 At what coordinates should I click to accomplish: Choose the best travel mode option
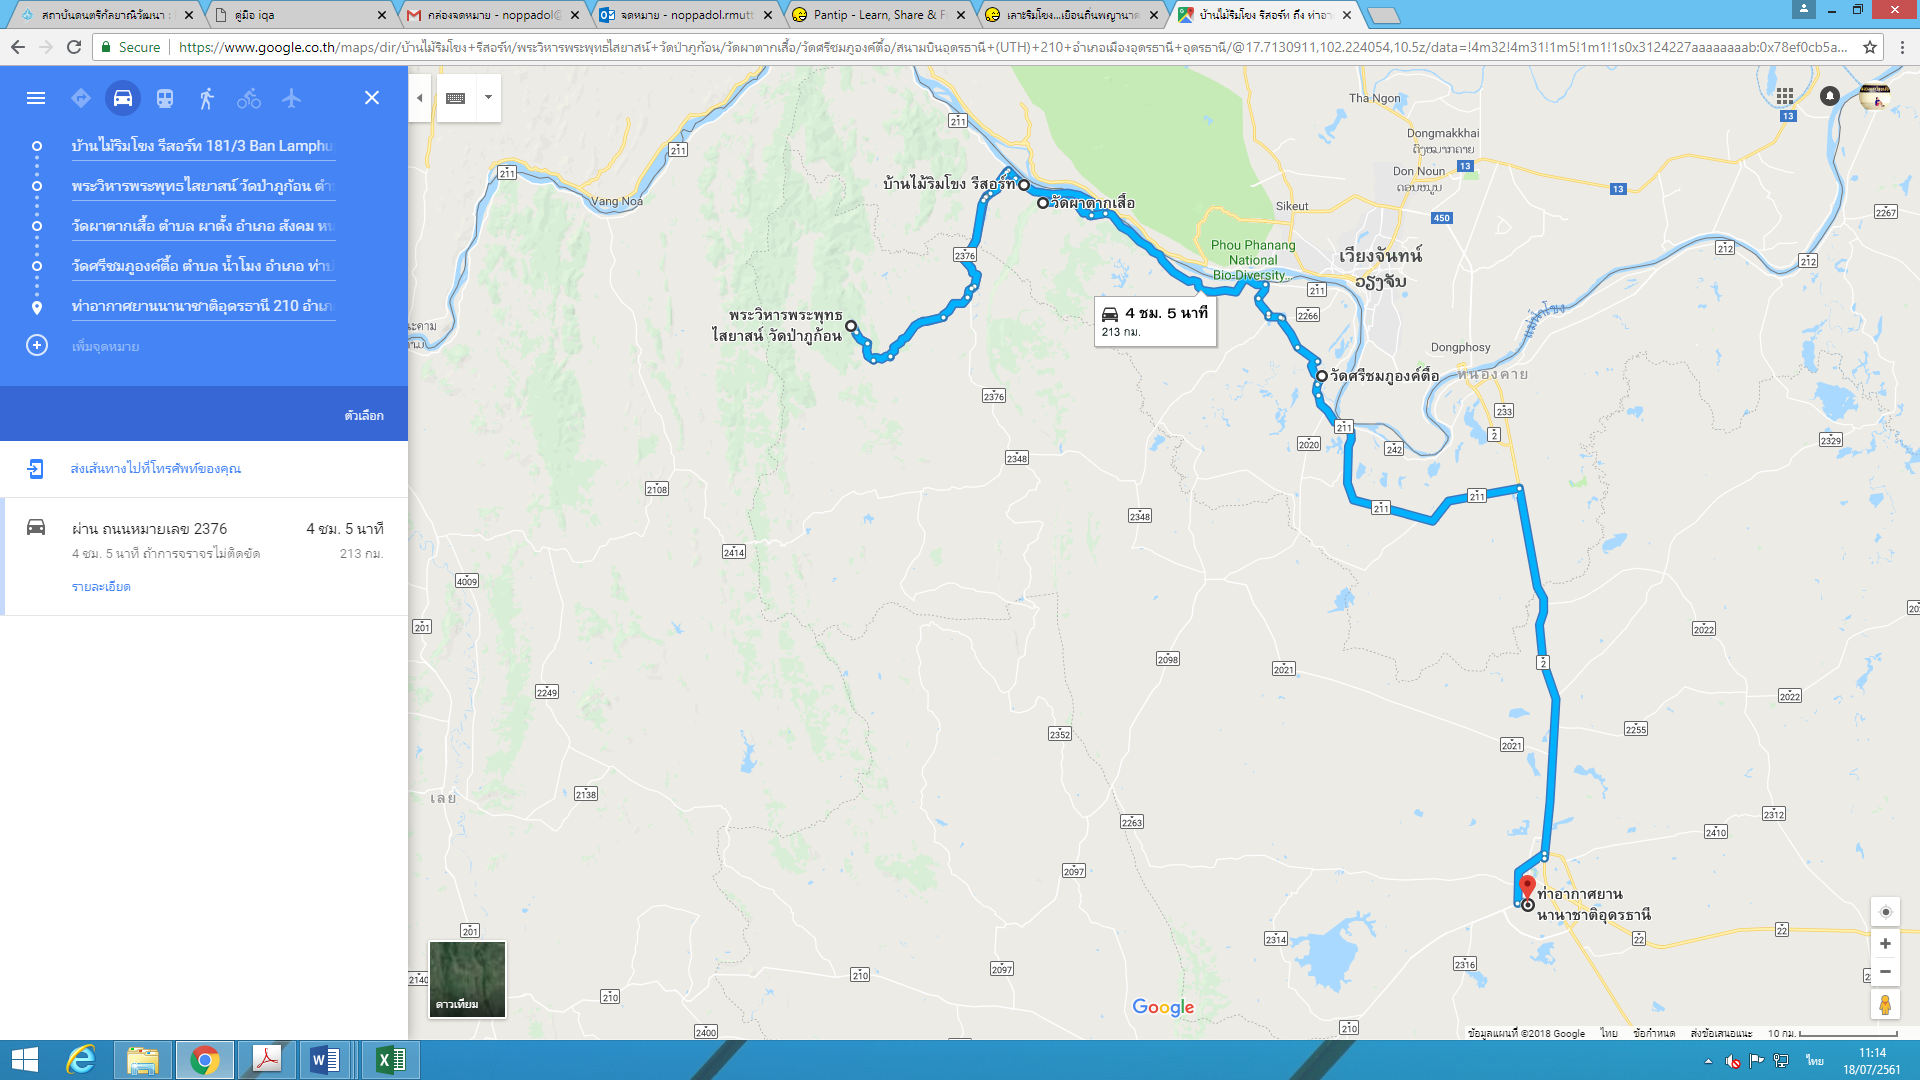81,98
